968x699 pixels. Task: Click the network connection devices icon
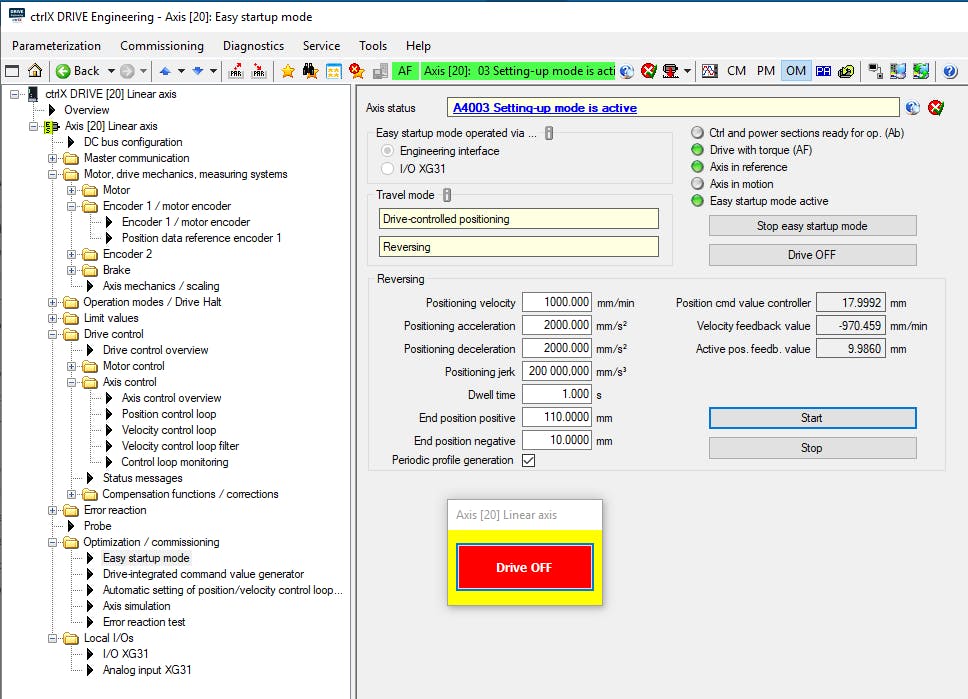(x=875, y=71)
